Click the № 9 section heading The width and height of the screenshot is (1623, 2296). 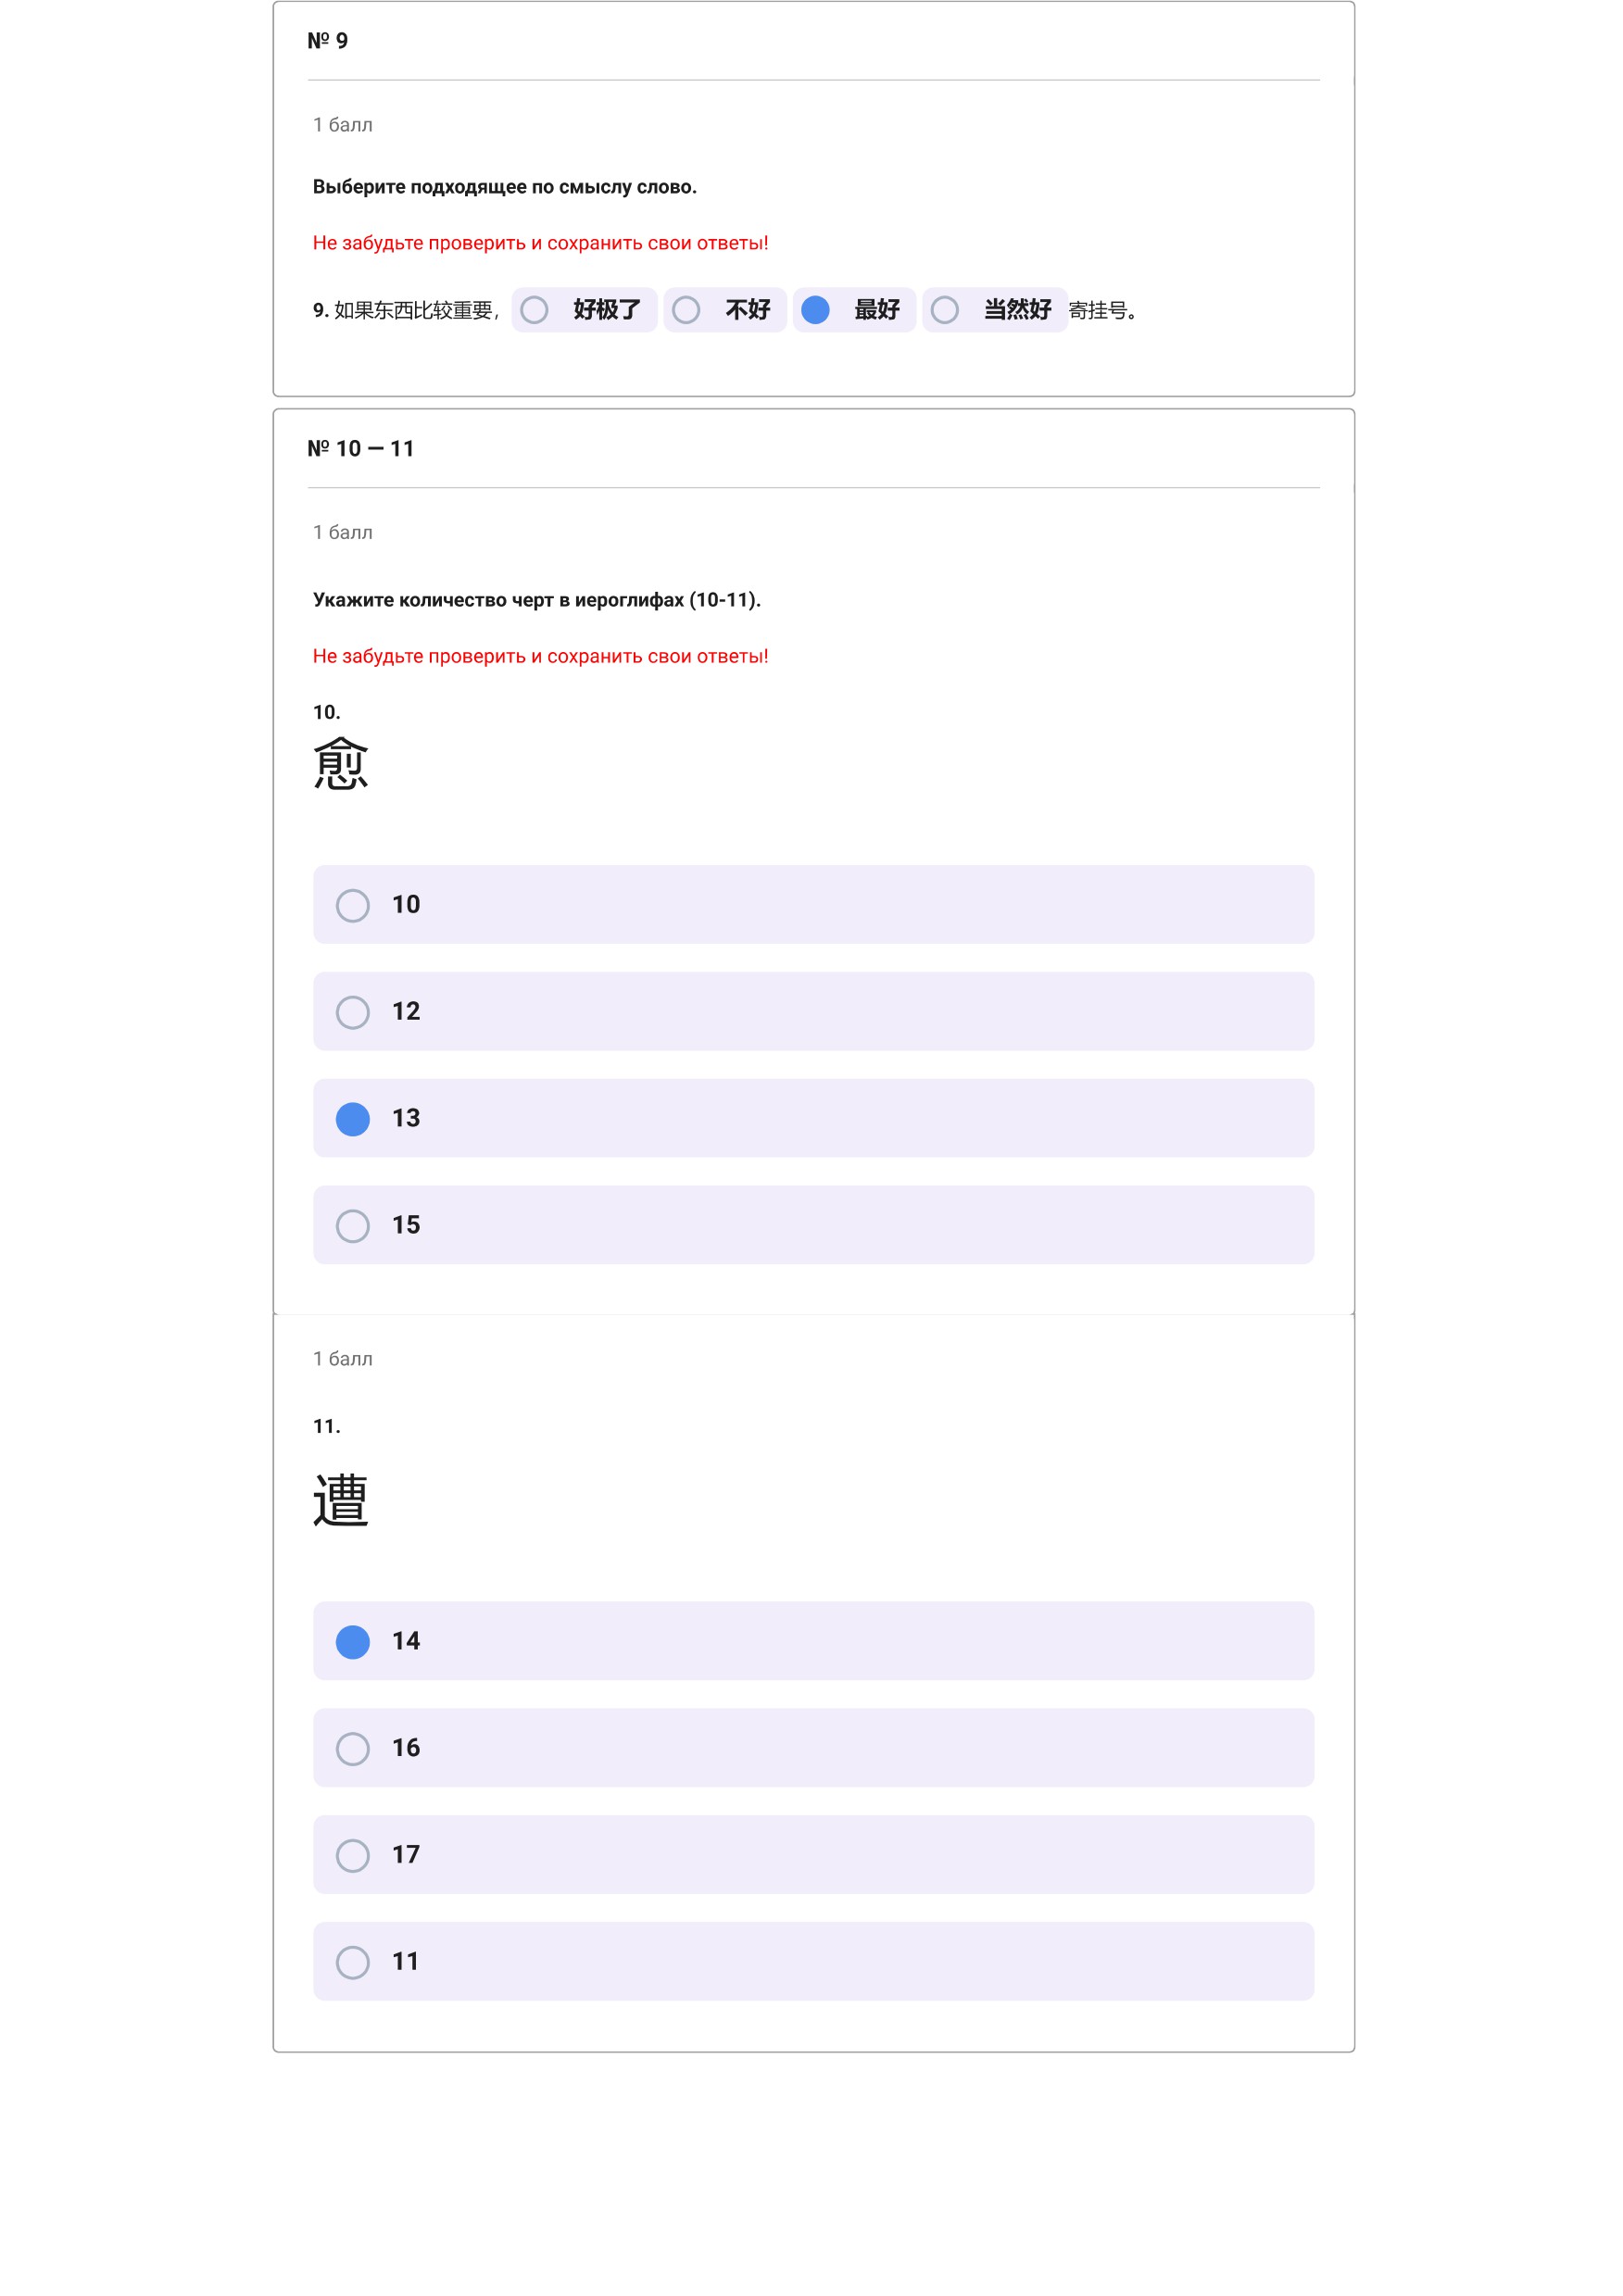point(328,41)
